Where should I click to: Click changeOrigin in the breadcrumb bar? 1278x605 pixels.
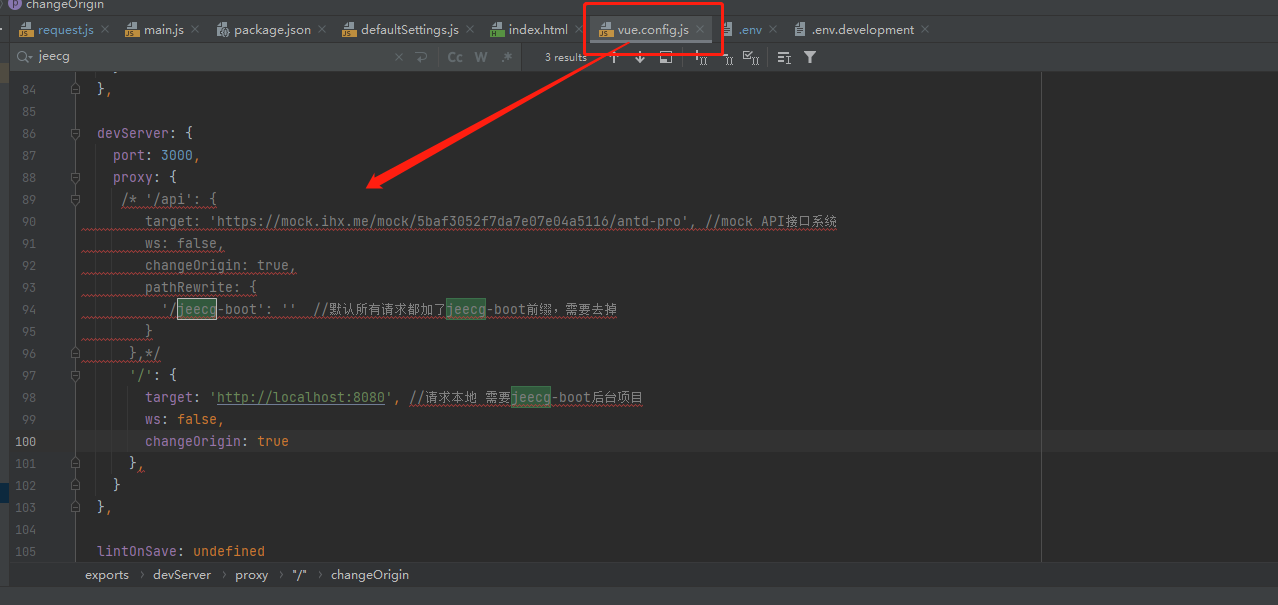[370, 575]
